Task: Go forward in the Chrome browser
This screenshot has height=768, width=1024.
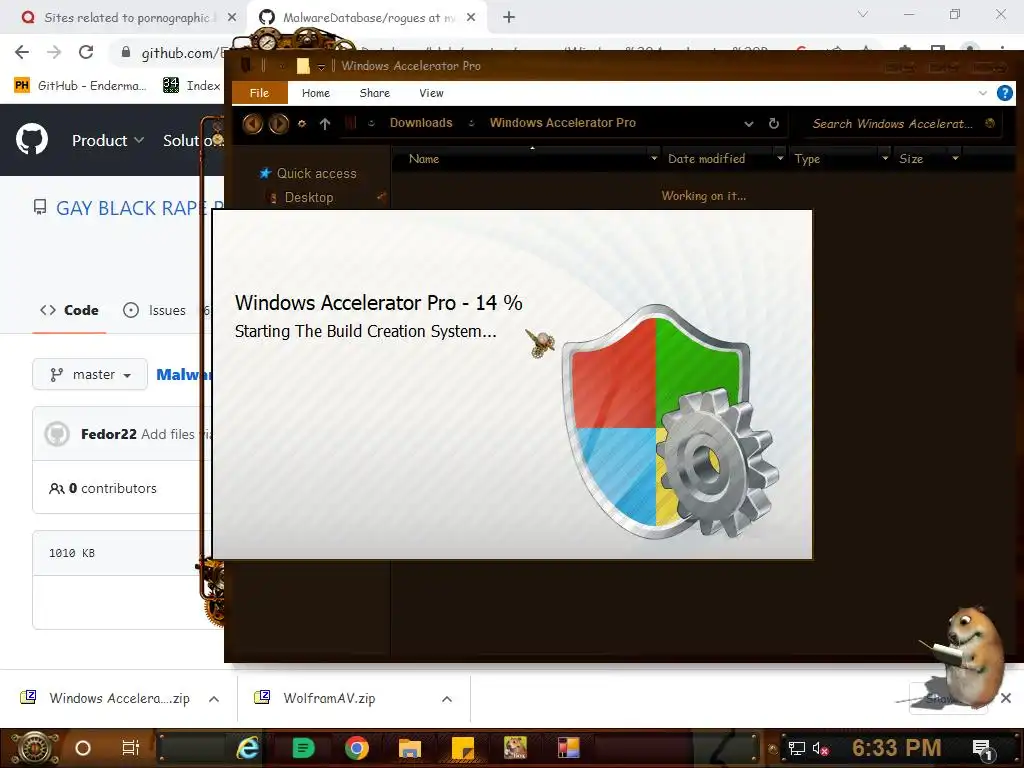Action: [54, 52]
